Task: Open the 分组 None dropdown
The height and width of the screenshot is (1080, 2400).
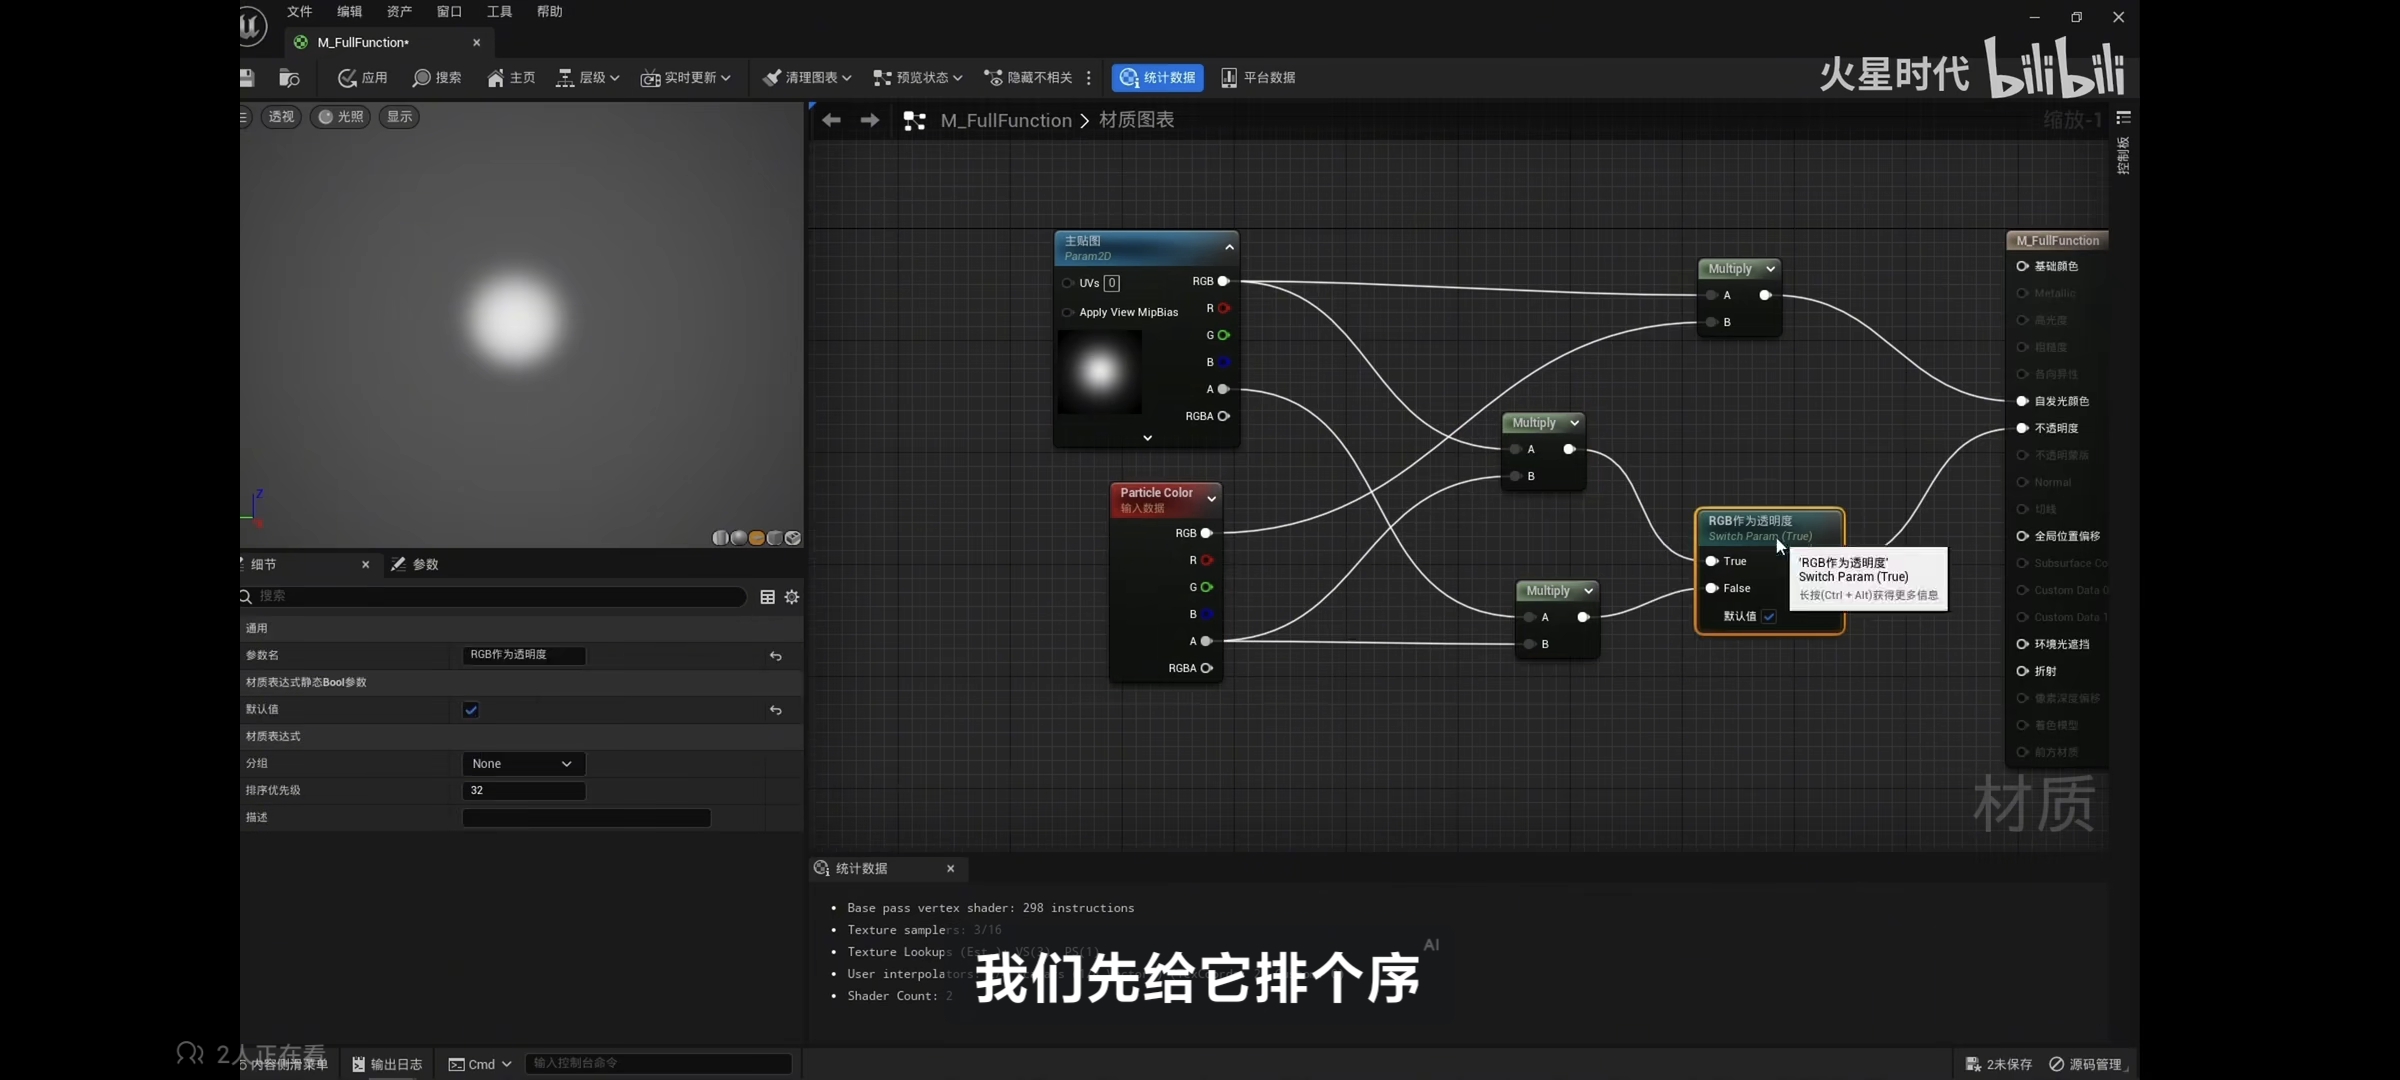Action: coord(522,764)
